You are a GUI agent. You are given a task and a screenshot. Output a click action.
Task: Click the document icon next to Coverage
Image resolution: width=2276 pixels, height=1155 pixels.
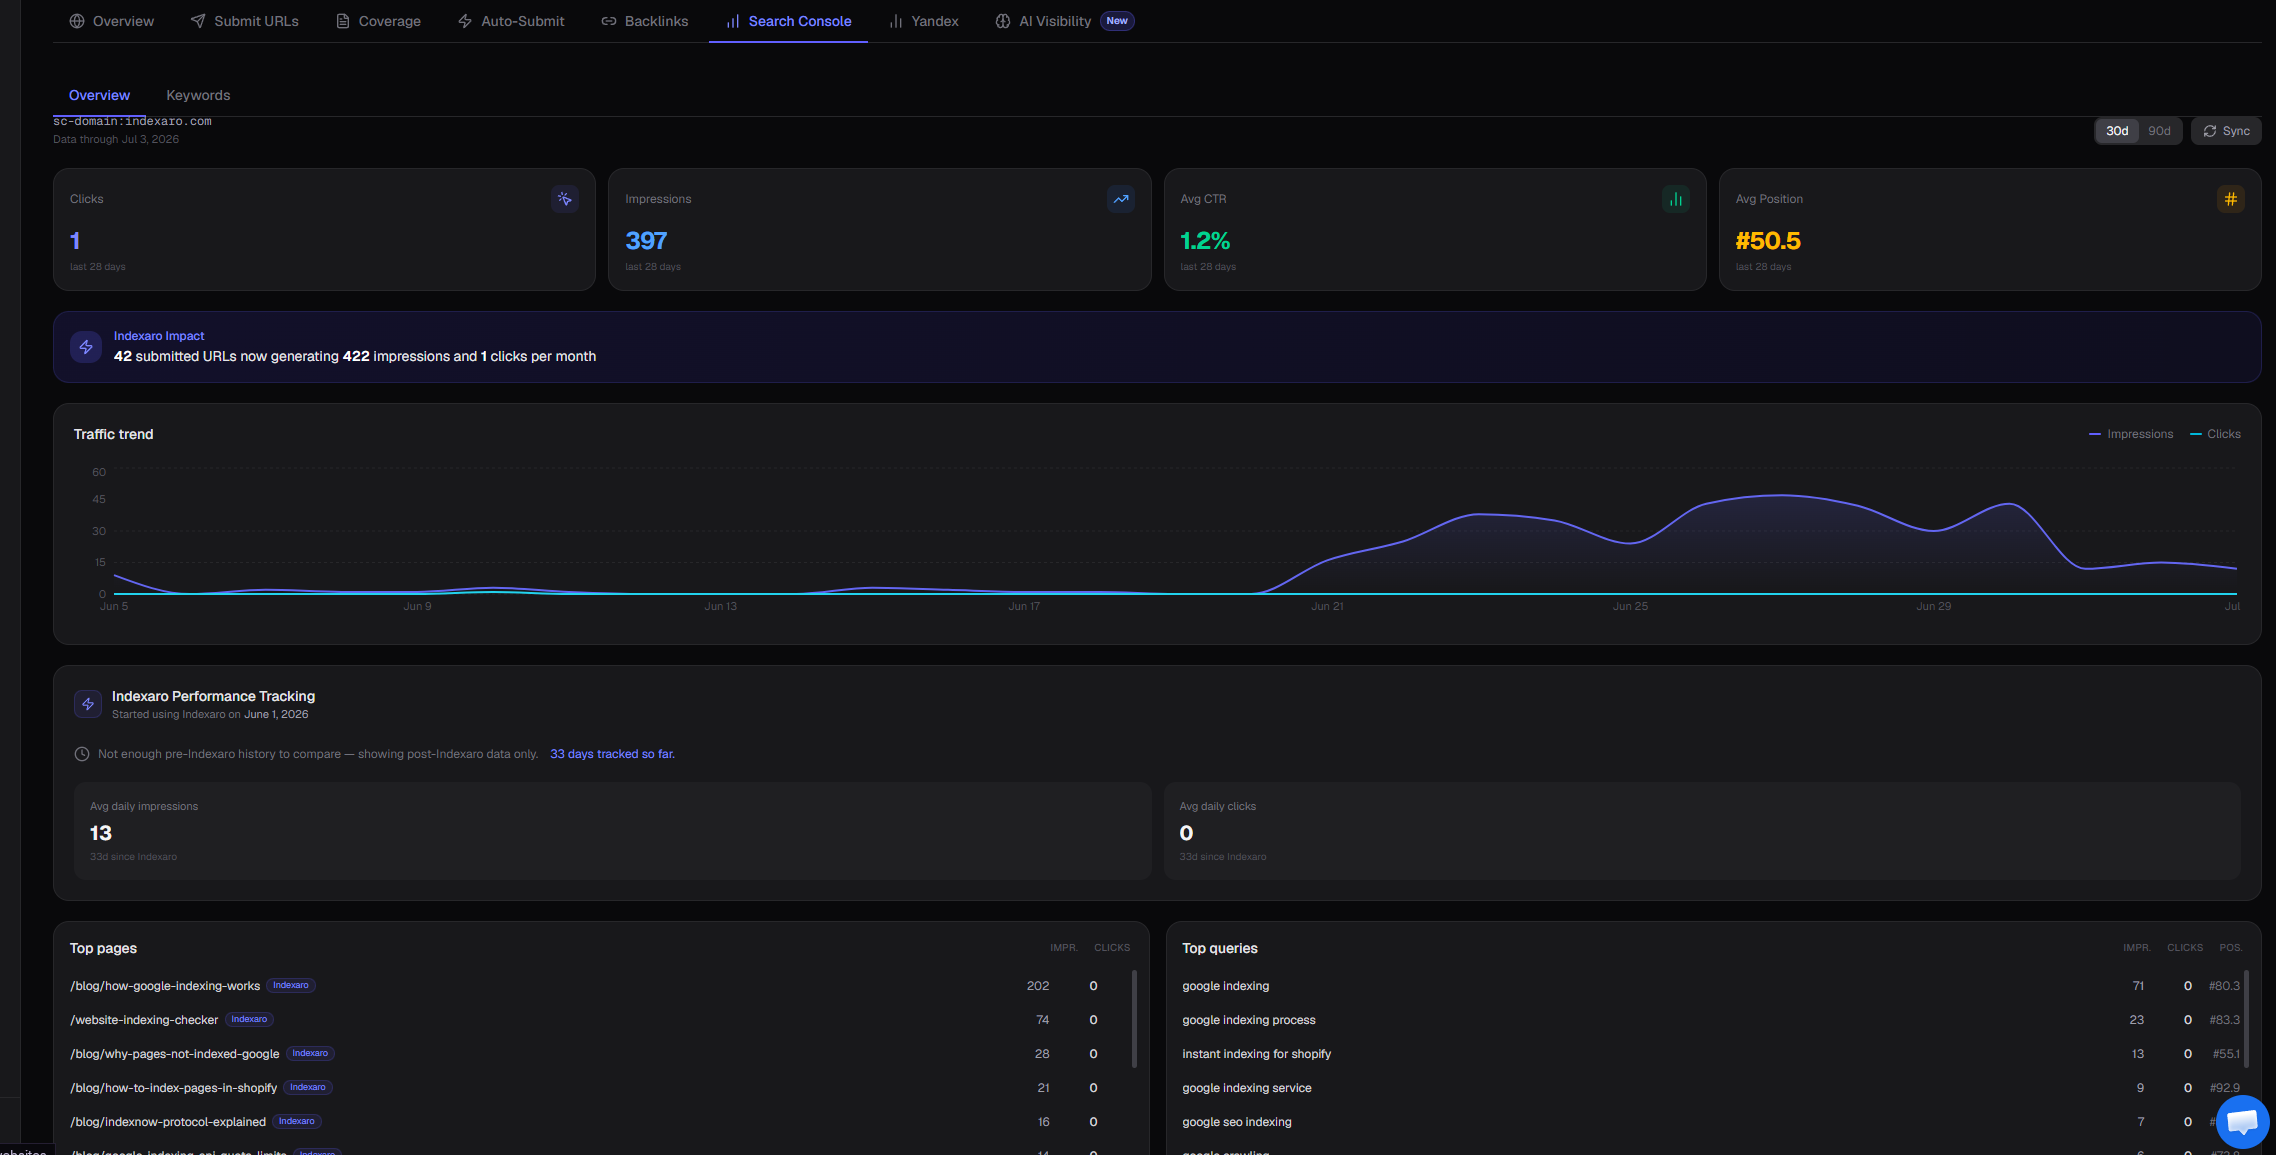[343, 21]
